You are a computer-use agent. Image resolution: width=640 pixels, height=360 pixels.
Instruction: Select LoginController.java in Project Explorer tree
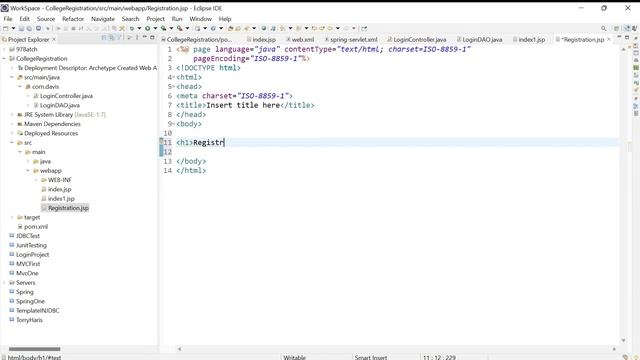[67, 96]
